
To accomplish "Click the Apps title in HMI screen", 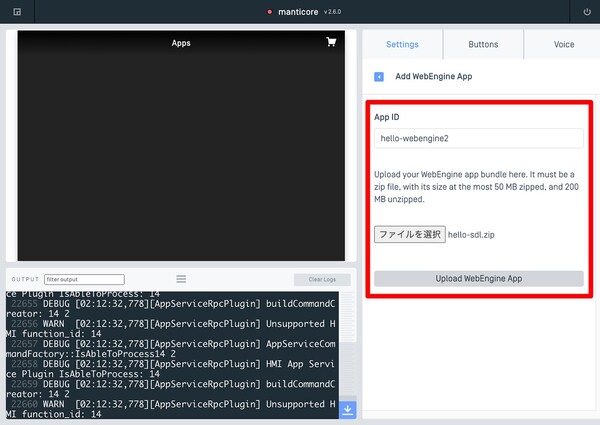I will click(181, 43).
